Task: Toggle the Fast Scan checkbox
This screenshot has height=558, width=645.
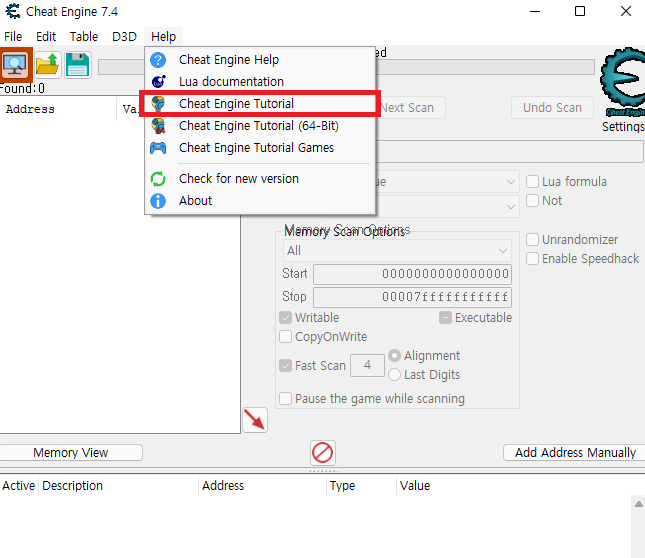Action: pos(285,365)
